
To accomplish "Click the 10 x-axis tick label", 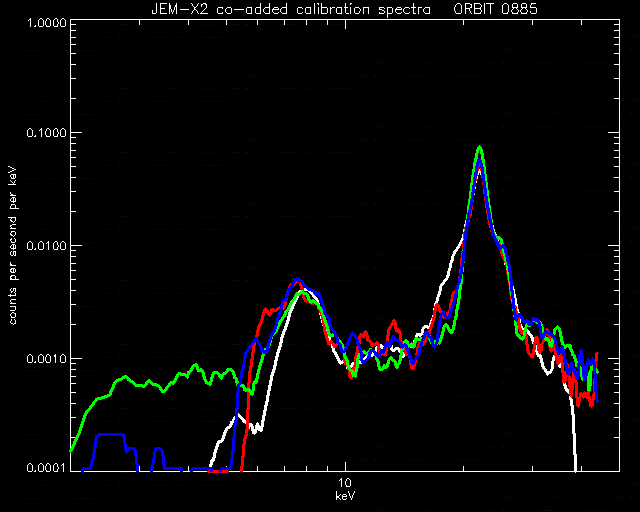I will (345, 483).
